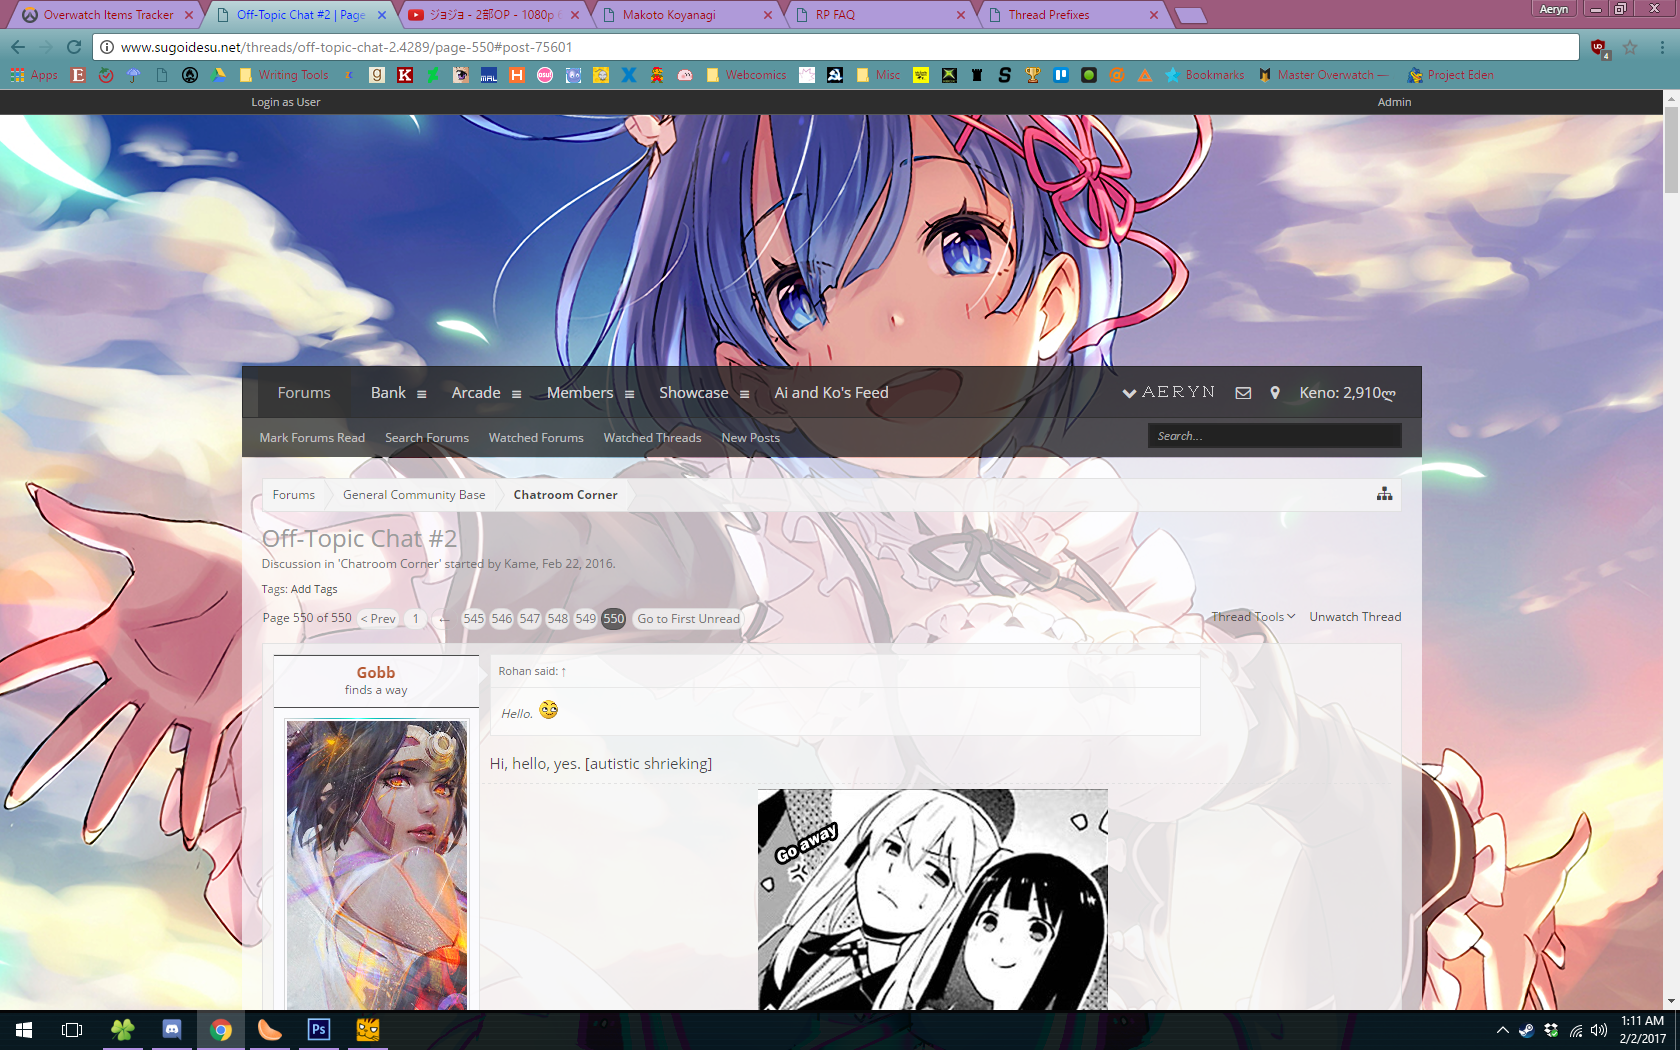
Task: Click Unwatch Thread
Action: 1355,617
